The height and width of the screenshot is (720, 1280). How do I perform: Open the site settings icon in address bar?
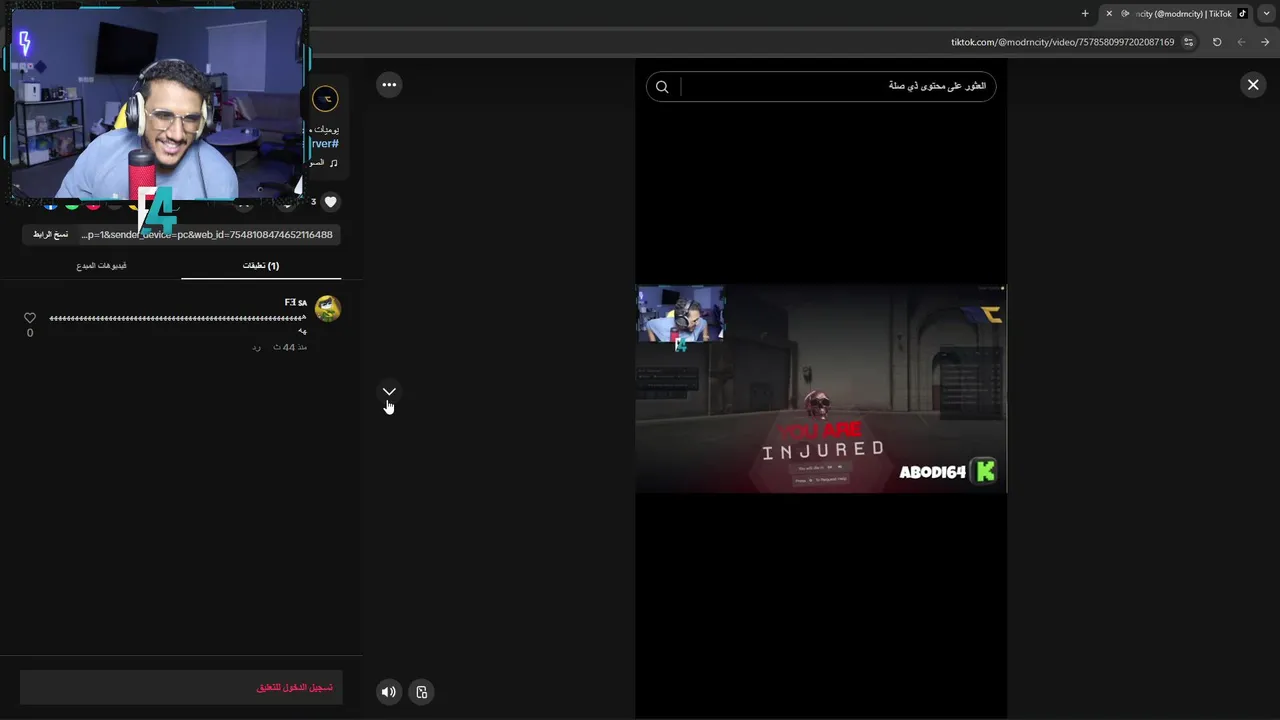tap(1188, 42)
